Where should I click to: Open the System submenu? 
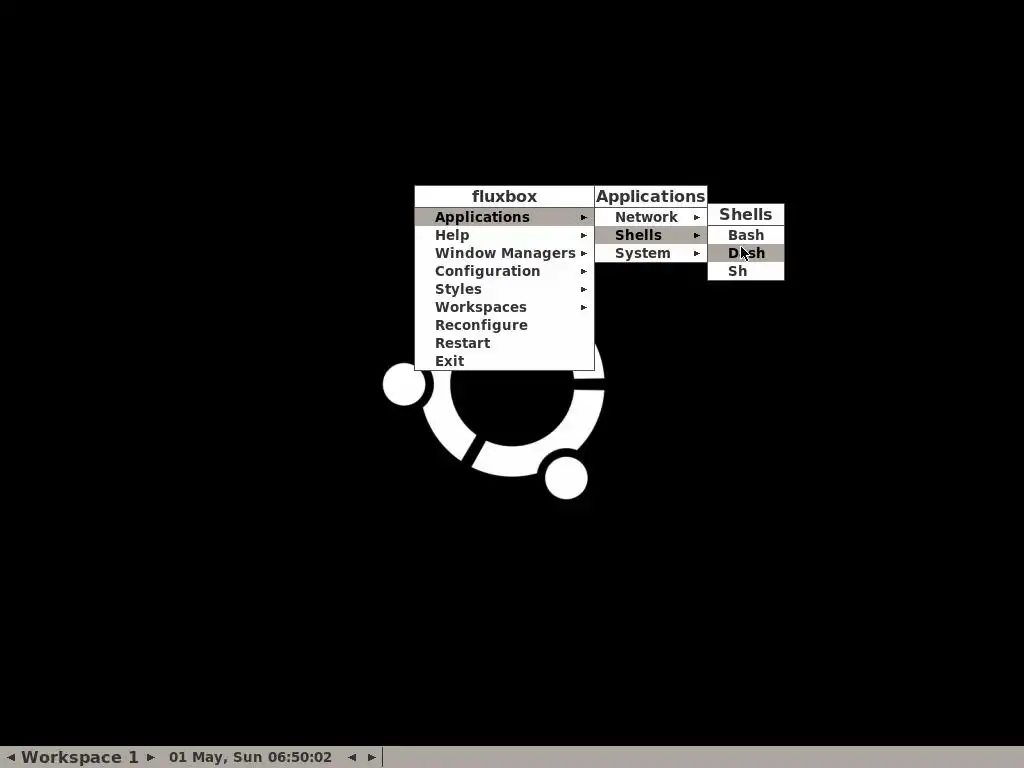(x=650, y=253)
